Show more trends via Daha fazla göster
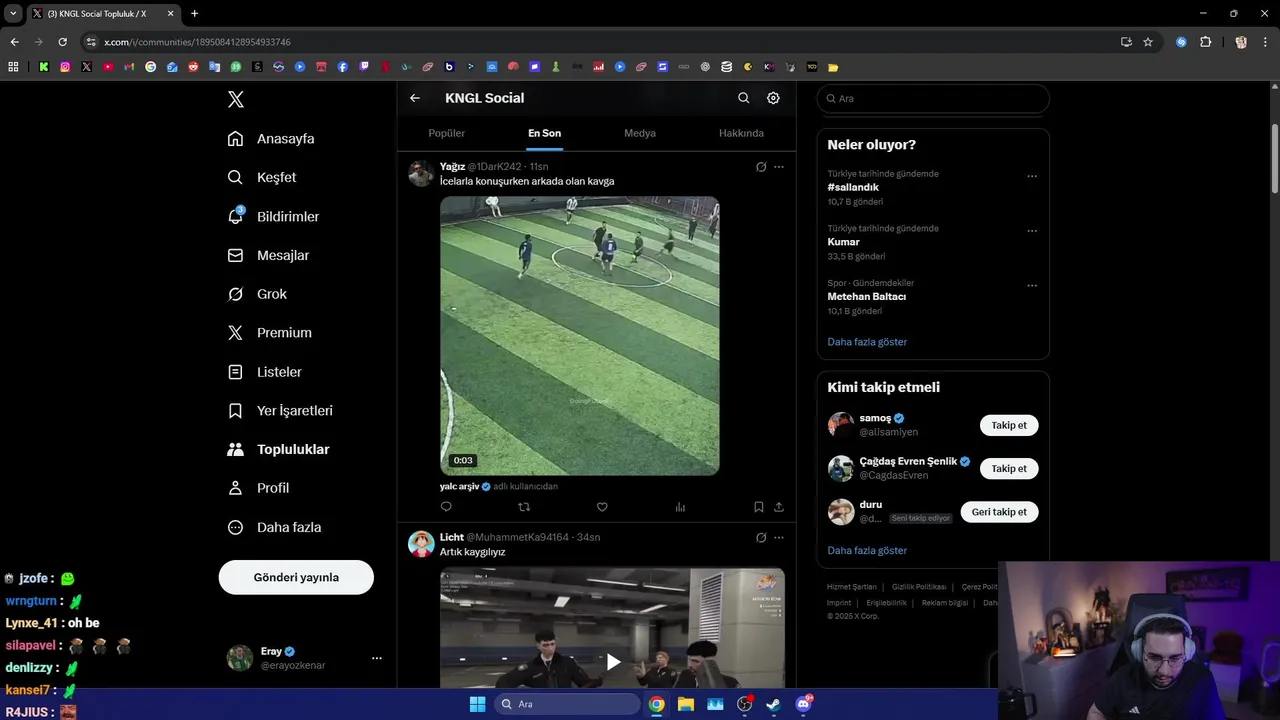This screenshot has height=720, width=1280. pos(867,342)
